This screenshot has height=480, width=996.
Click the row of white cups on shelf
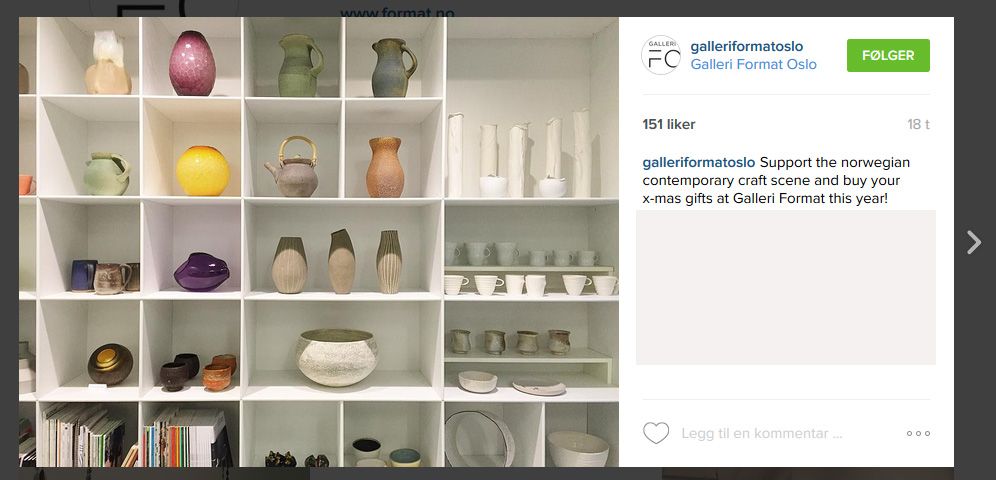point(530,284)
